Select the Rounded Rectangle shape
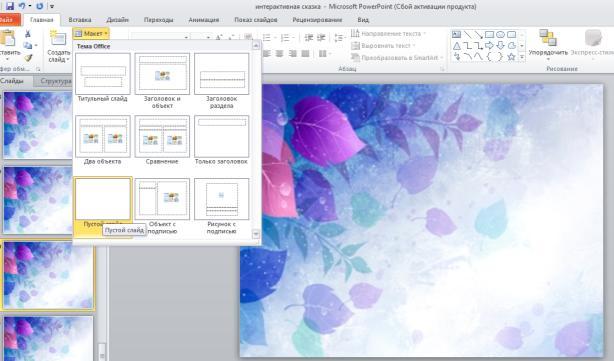This screenshot has width=614, height=361. (x=511, y=35)
